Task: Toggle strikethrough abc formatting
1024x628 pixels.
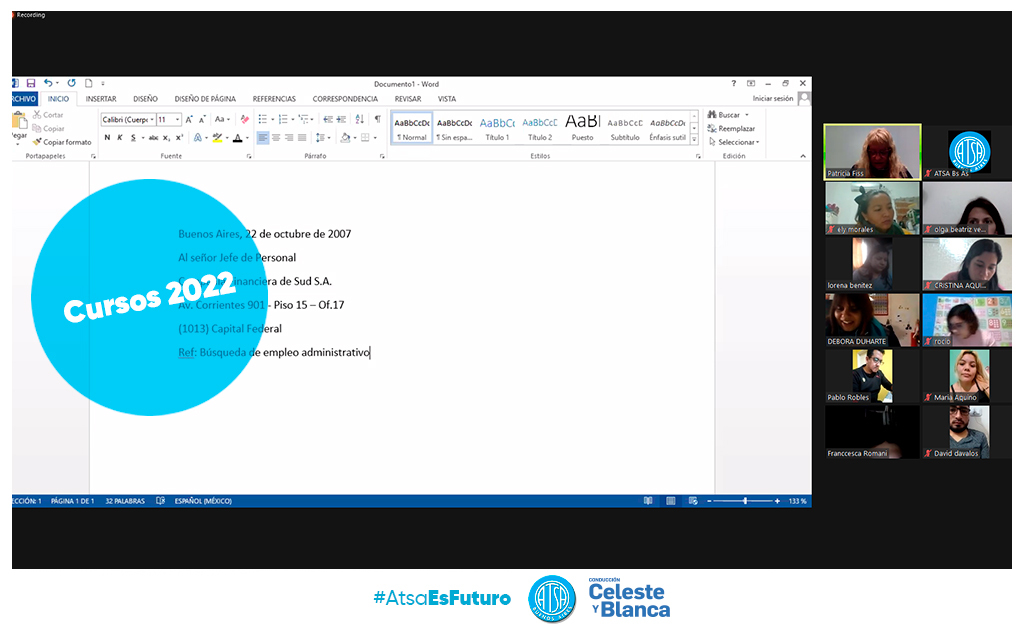Action: [x=153, y=138]
